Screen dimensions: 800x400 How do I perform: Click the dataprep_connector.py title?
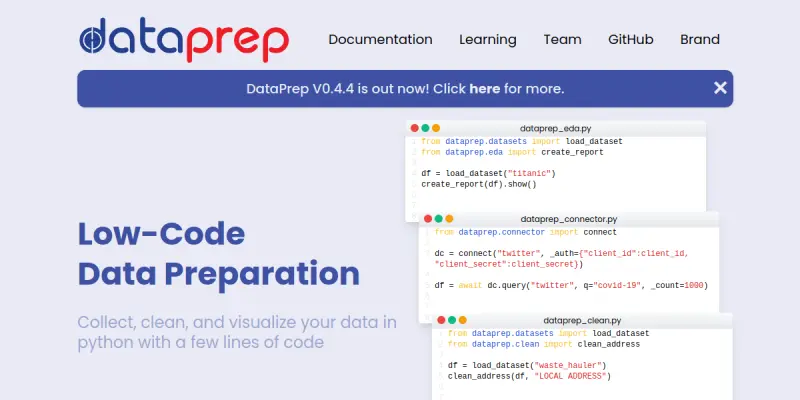[x=569, y=219]
